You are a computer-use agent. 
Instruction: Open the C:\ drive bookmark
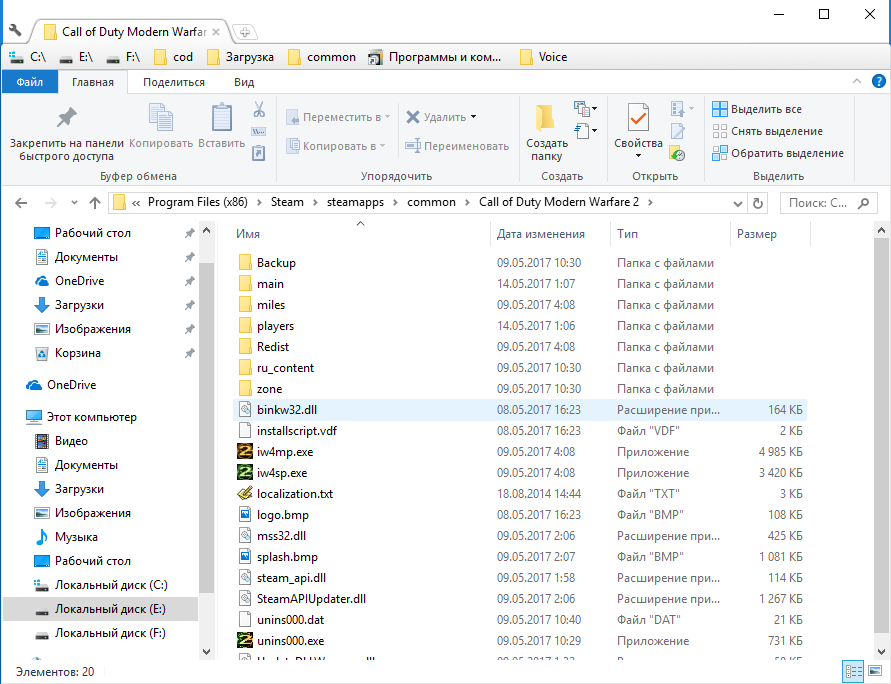28,57
